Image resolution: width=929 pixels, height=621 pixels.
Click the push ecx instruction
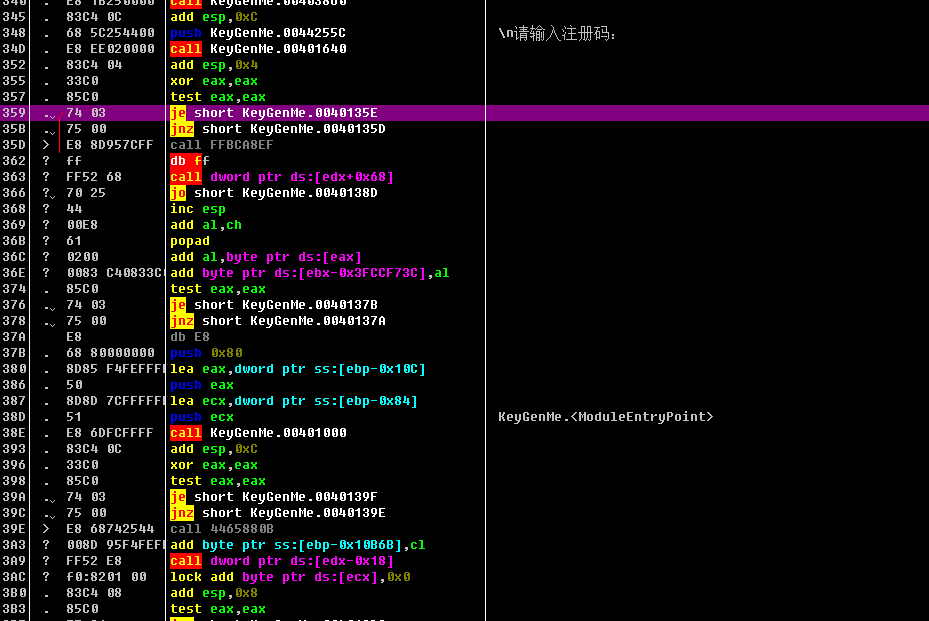[x=202, y=417]
